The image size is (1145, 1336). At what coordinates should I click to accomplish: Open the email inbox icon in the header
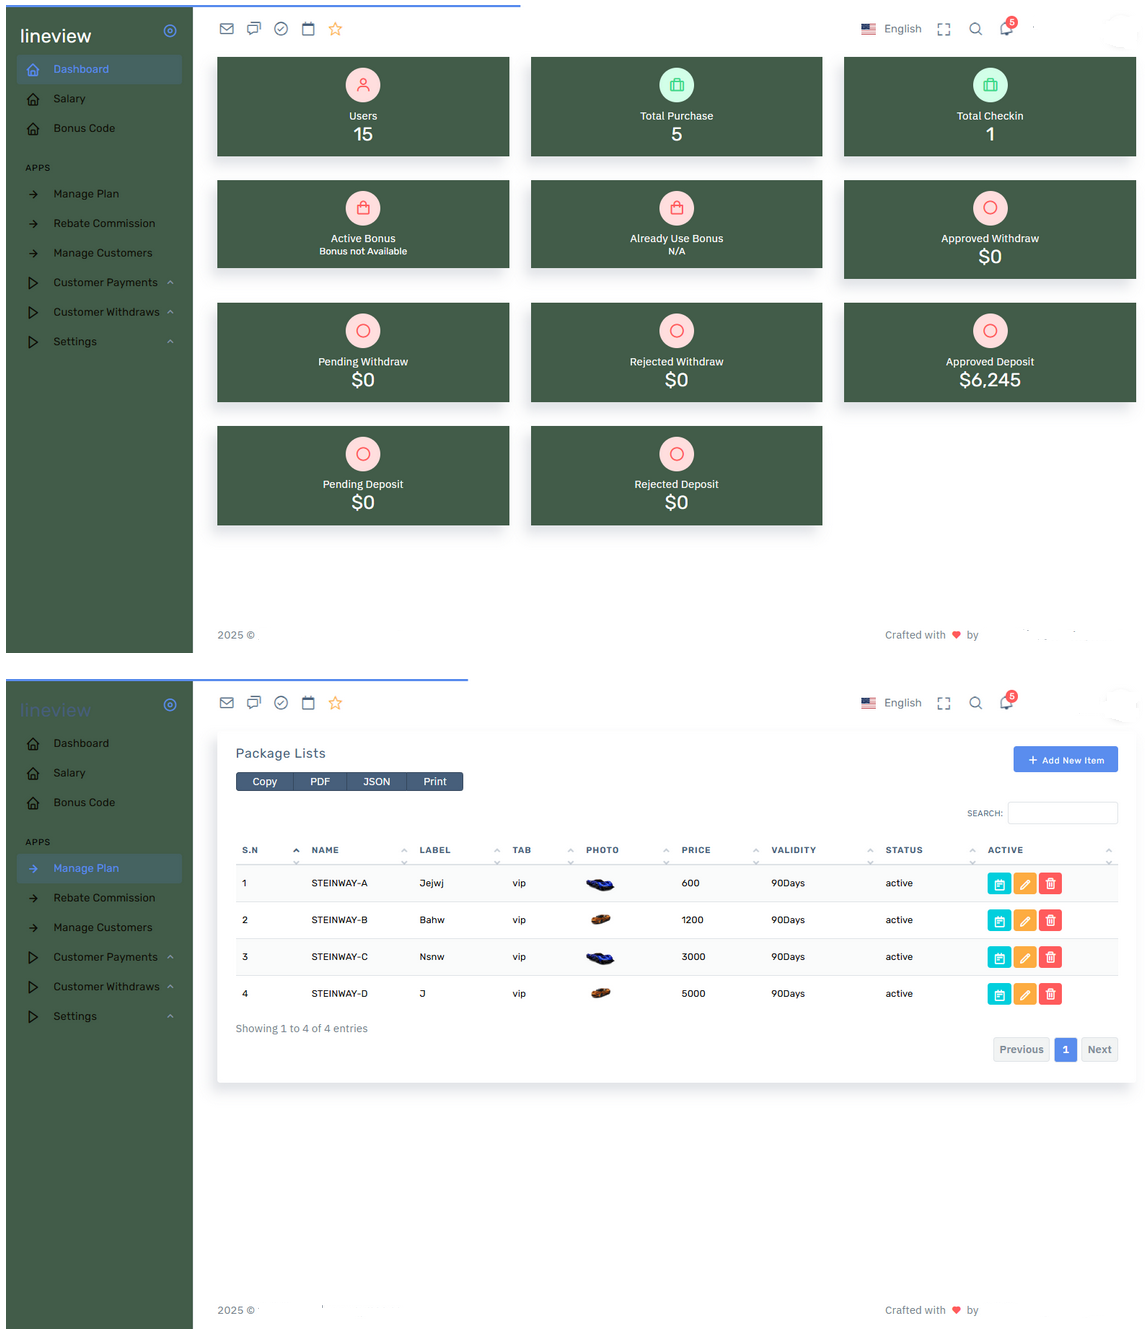point(227,29)
